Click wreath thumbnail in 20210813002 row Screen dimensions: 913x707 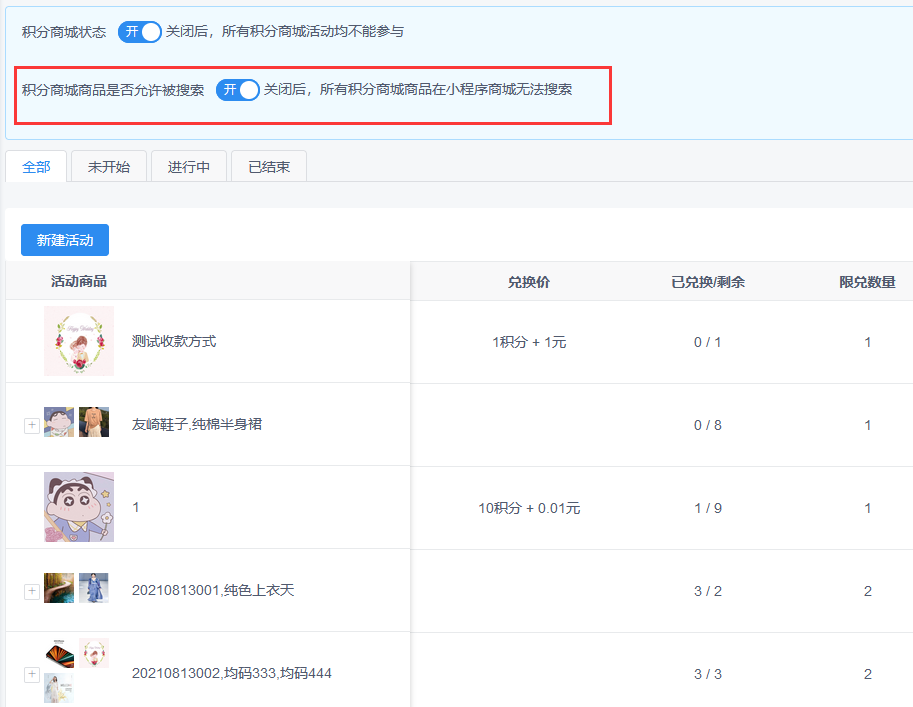click(x=94, y=653)
